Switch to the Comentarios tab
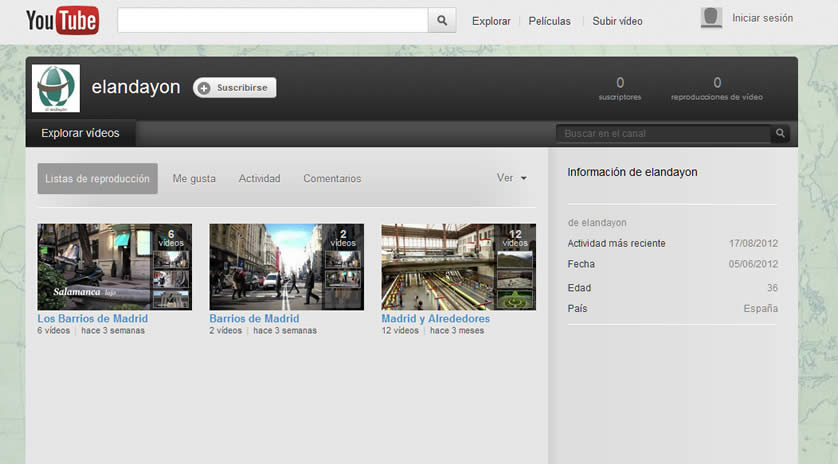Screen dimensions: 838x464 [x=332, y=179]
